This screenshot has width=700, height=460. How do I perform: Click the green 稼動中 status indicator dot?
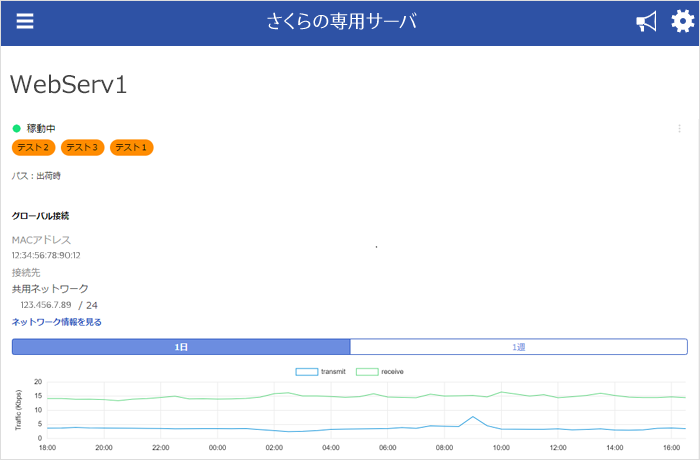coord(17,129)
